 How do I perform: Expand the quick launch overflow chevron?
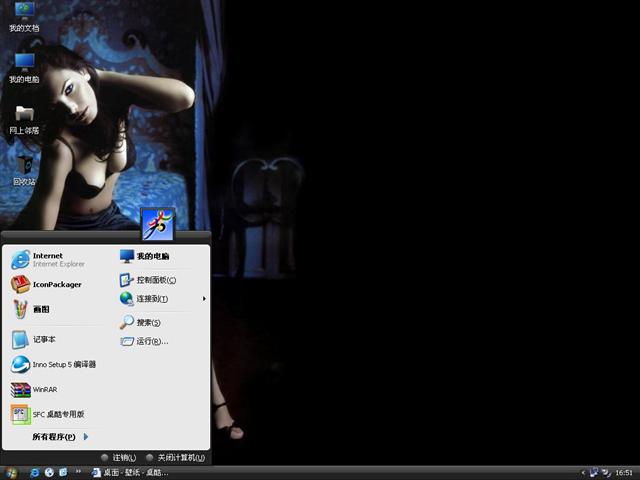[78, 472]
